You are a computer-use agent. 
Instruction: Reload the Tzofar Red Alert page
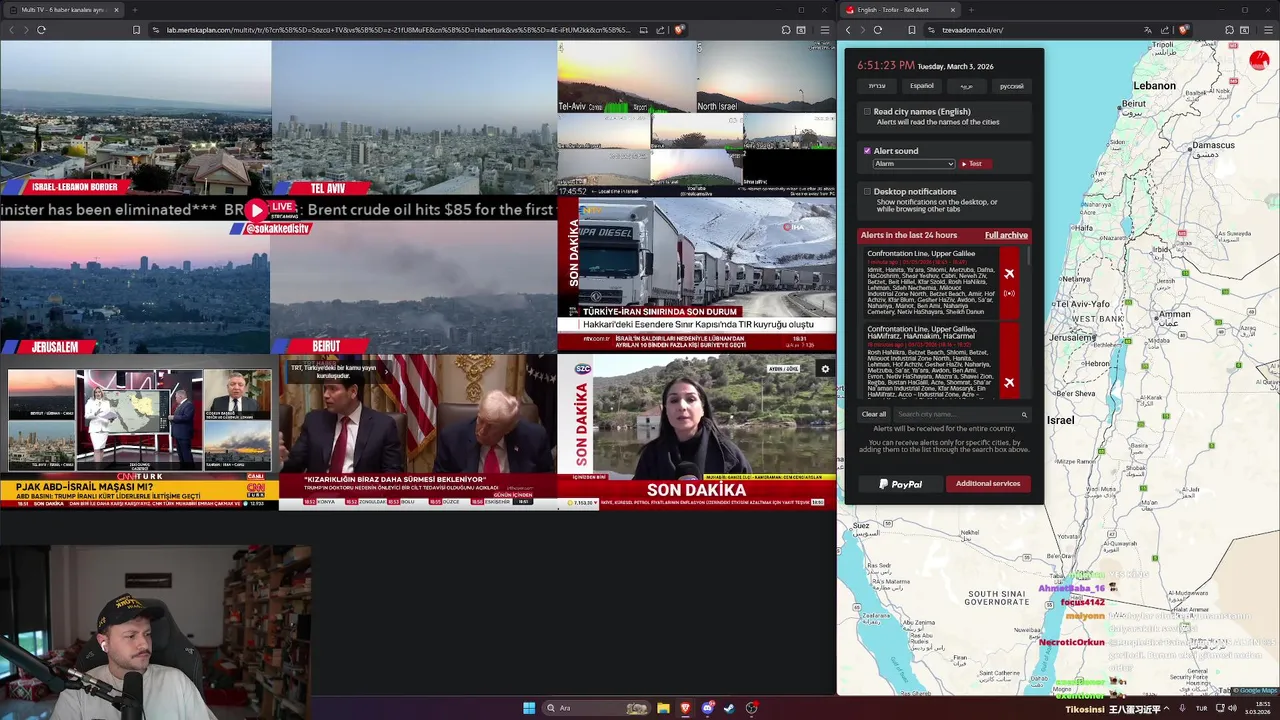tap(879, 30)
